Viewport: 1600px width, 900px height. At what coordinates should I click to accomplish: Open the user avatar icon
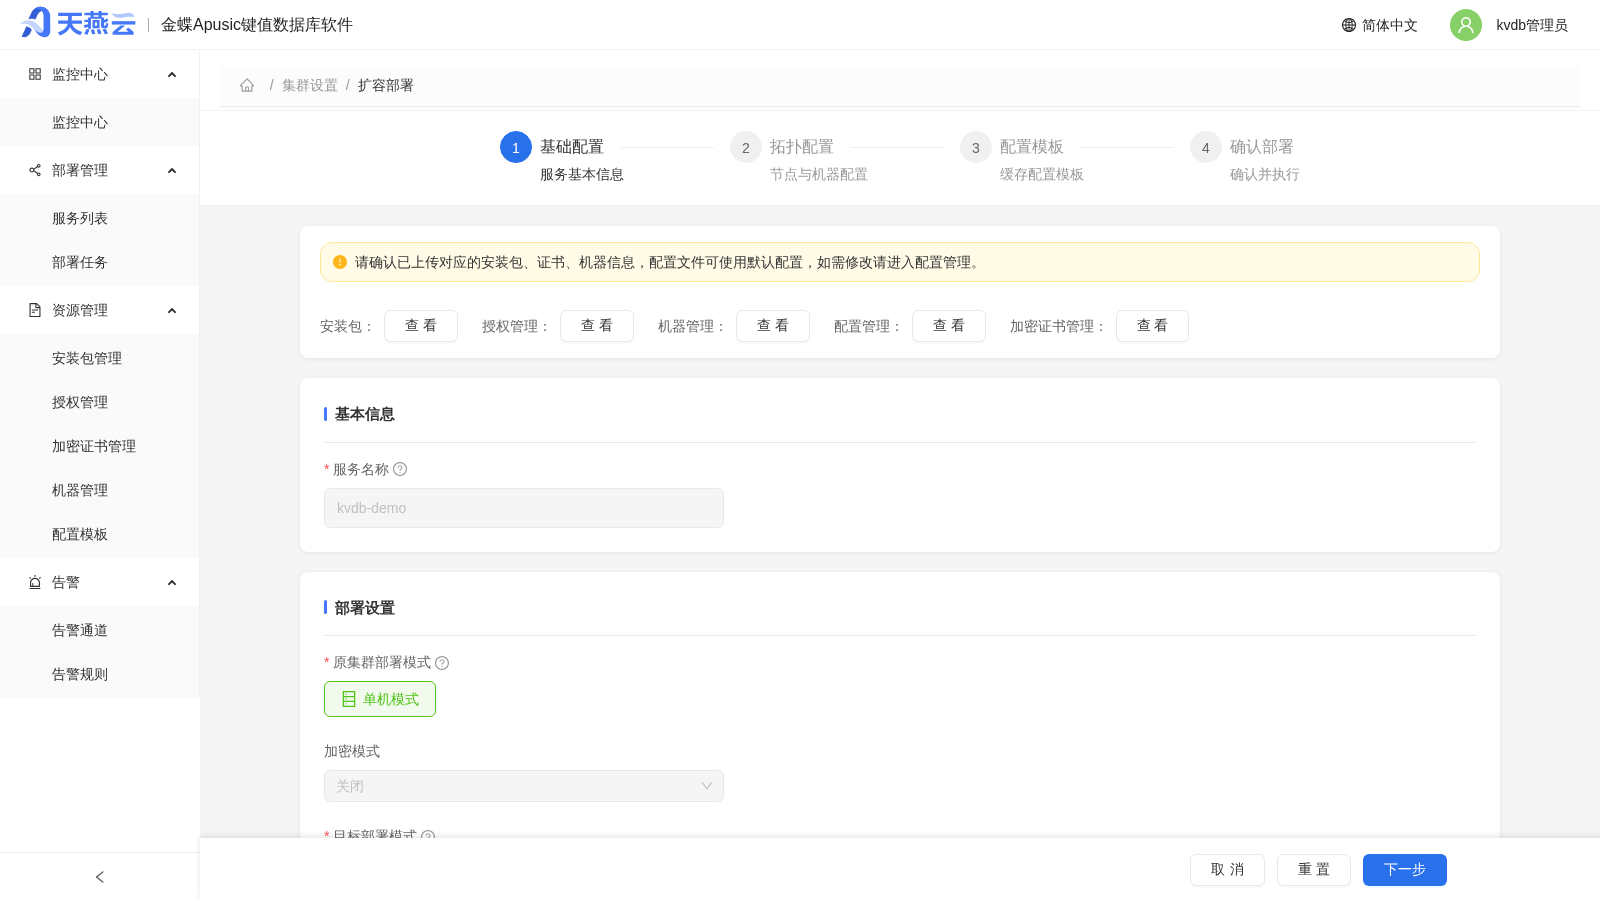tap(1466, 25)
